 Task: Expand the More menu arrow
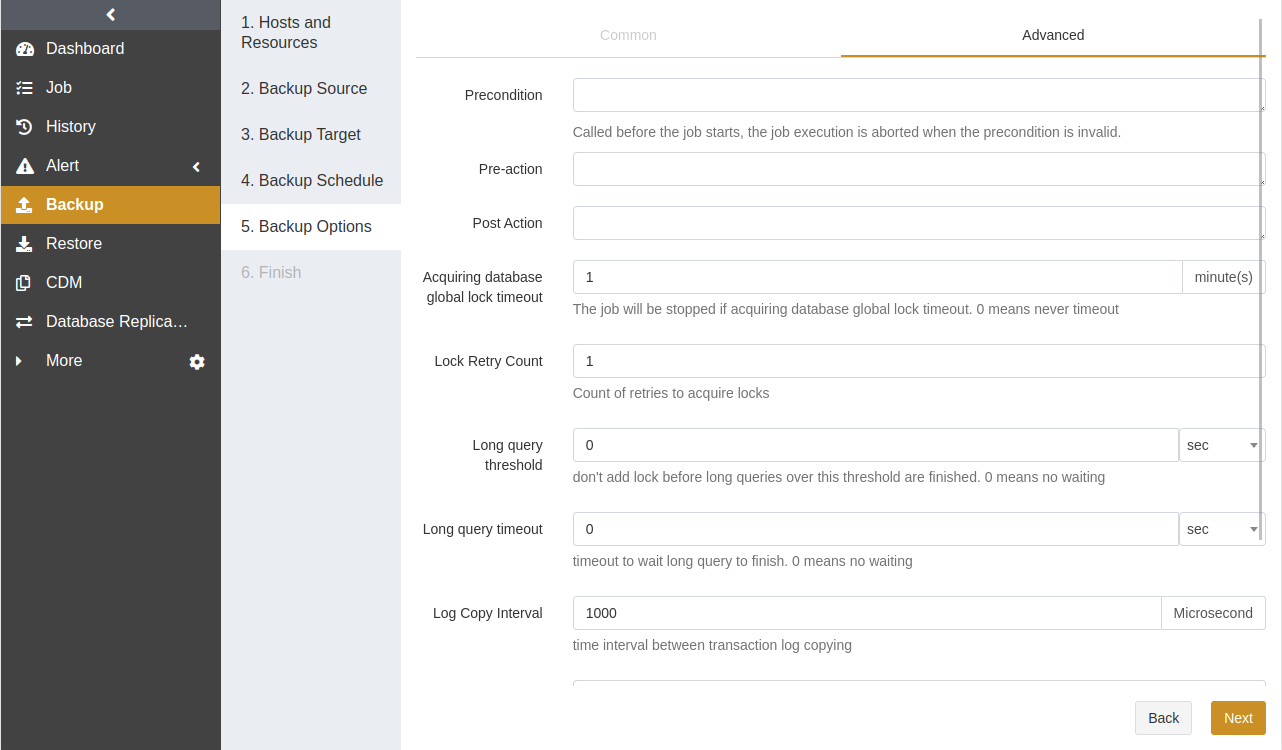18,361
